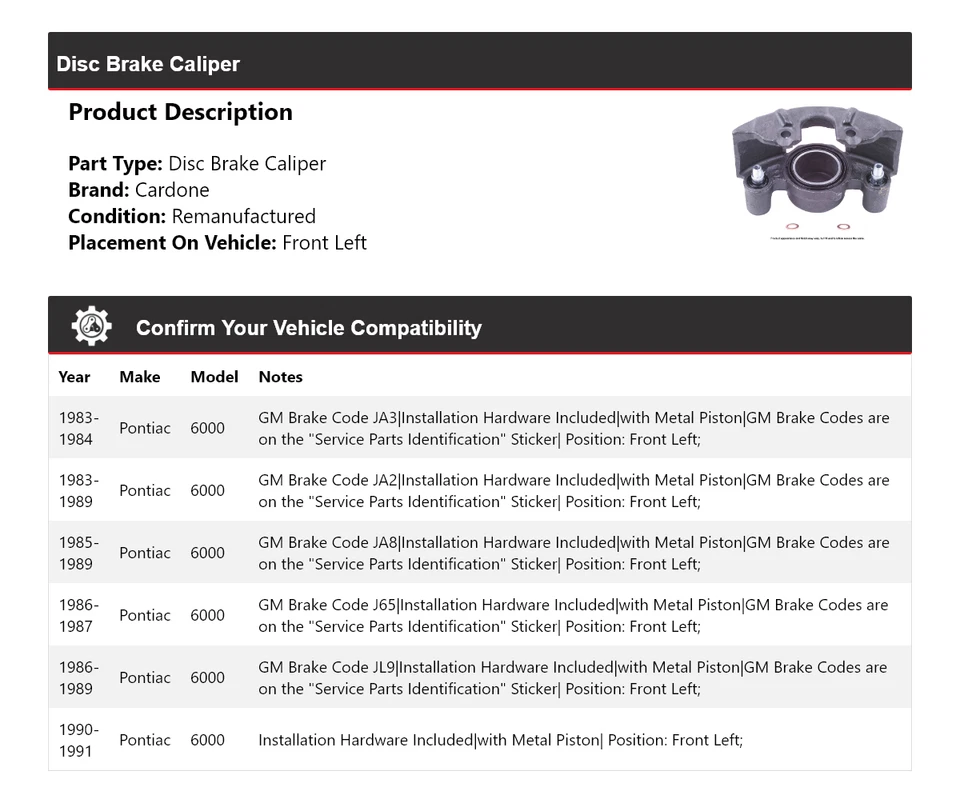Select the 1985-1989 year cell

(78, 553)
